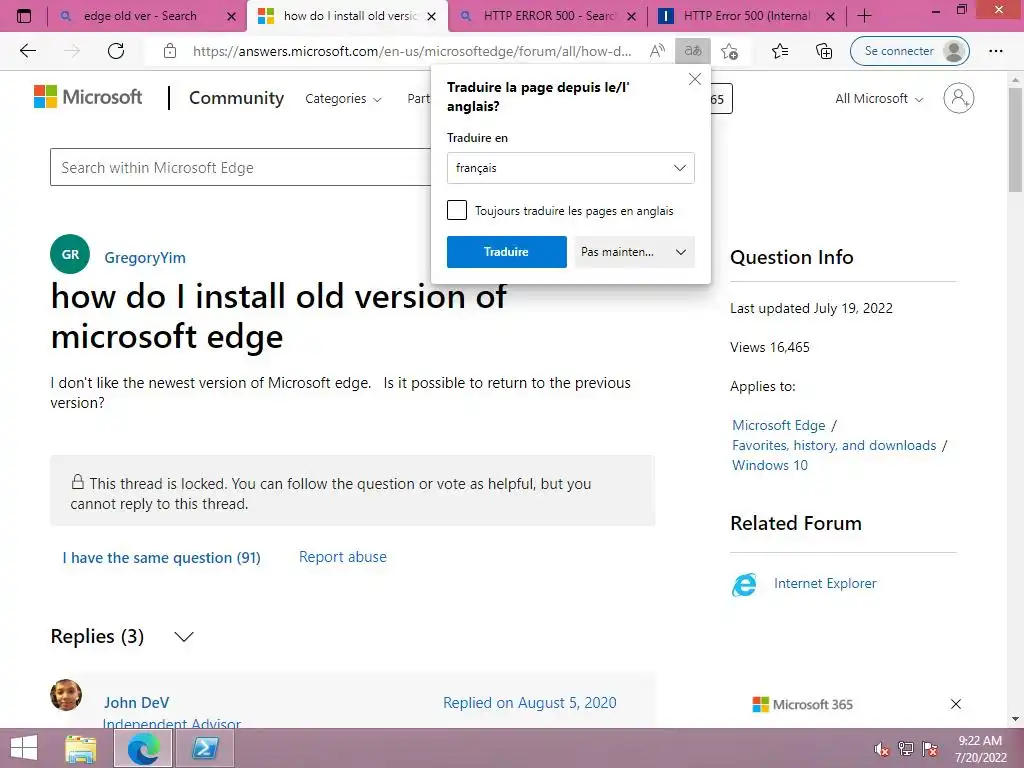The image size is (1024, 768).
Task: Click the 'Se connecter' button
Action: pos(909,51)
